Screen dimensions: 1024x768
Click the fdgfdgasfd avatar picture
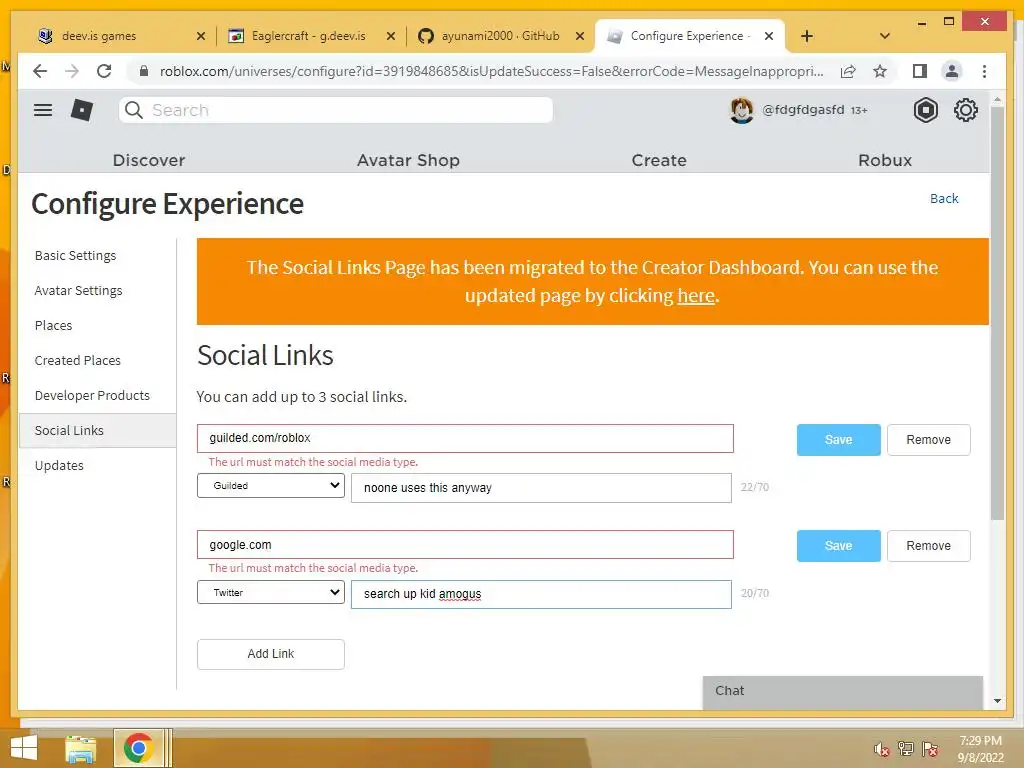[741, 110]
